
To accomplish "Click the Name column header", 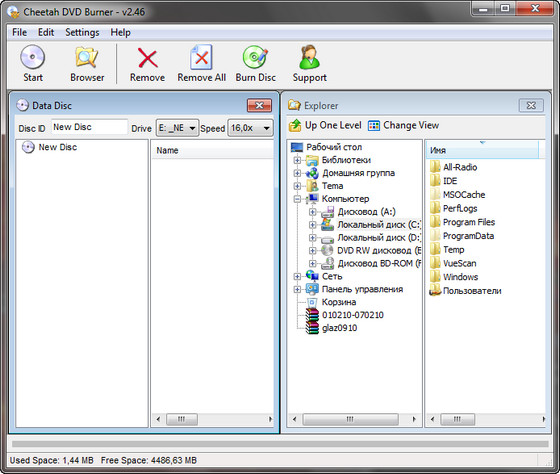I will pos(212,150).
